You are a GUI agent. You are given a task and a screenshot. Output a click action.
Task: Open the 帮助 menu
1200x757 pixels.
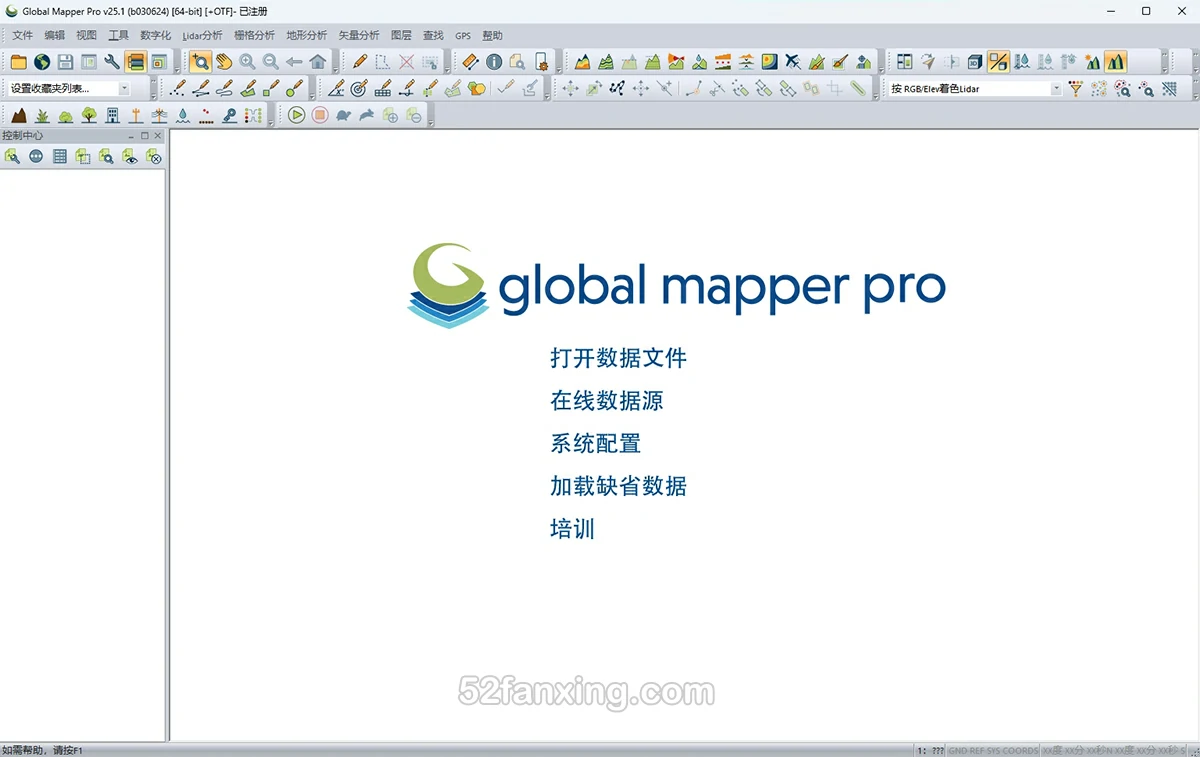[x=492, y=35]
